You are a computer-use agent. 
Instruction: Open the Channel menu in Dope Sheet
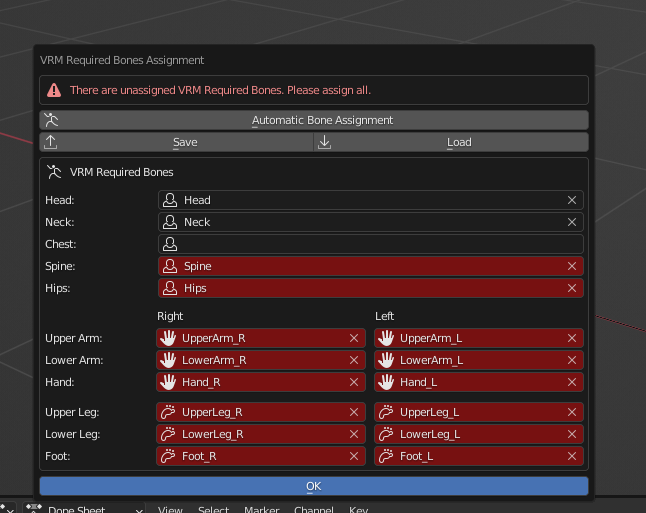pos(314,510)
